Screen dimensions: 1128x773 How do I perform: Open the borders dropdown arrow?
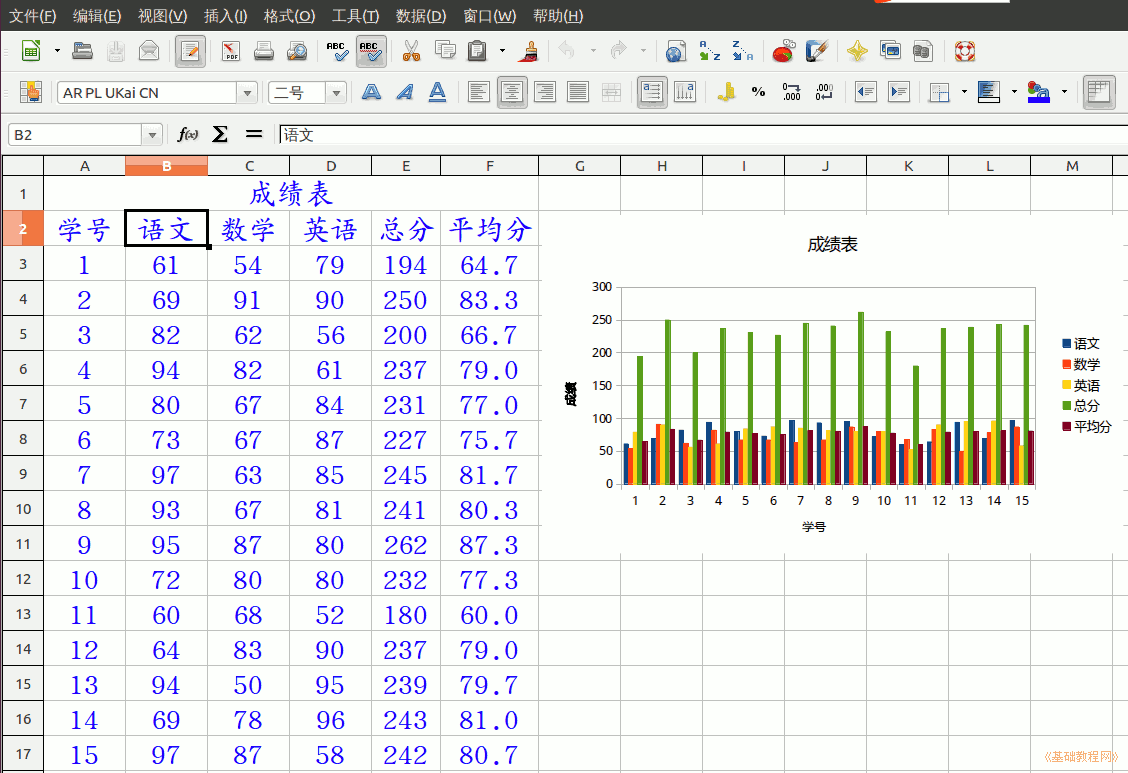[964, 92]
